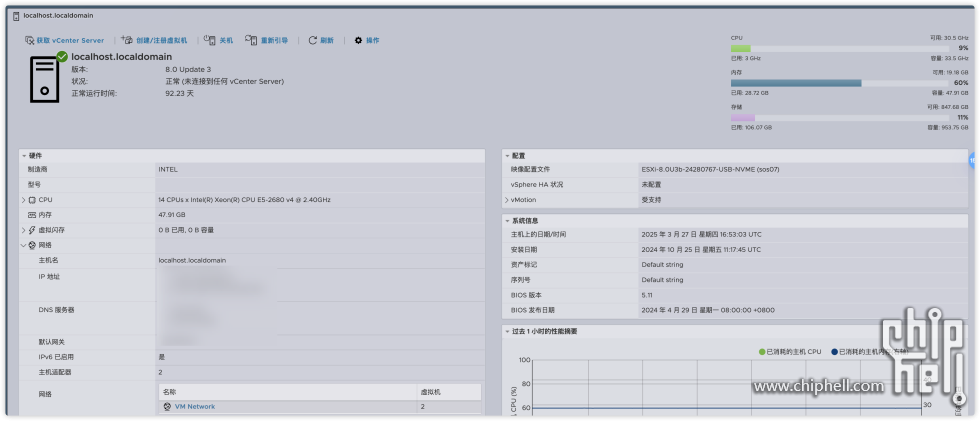
Task: Click the 网络 globe icon
Action: click(x=32, y=245)
